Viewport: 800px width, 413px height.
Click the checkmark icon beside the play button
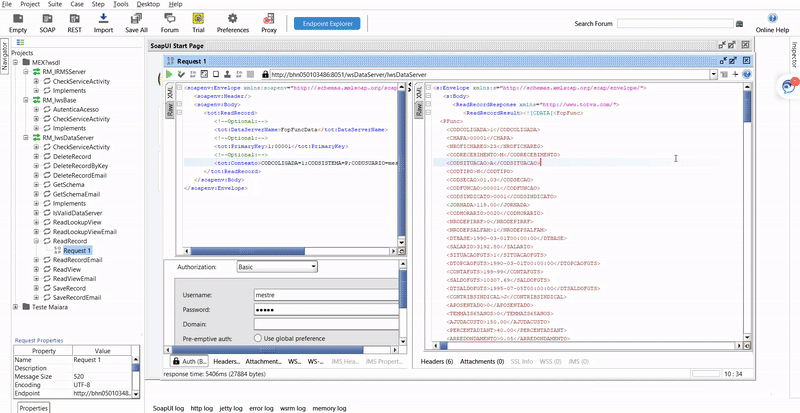pyautogui.click(x=181, y=75)
